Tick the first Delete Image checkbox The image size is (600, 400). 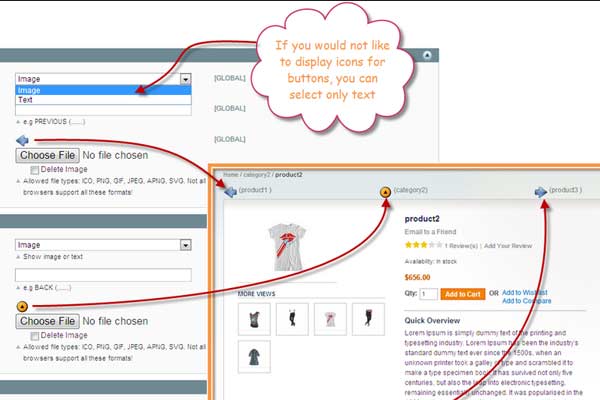(x=34, y=170)
